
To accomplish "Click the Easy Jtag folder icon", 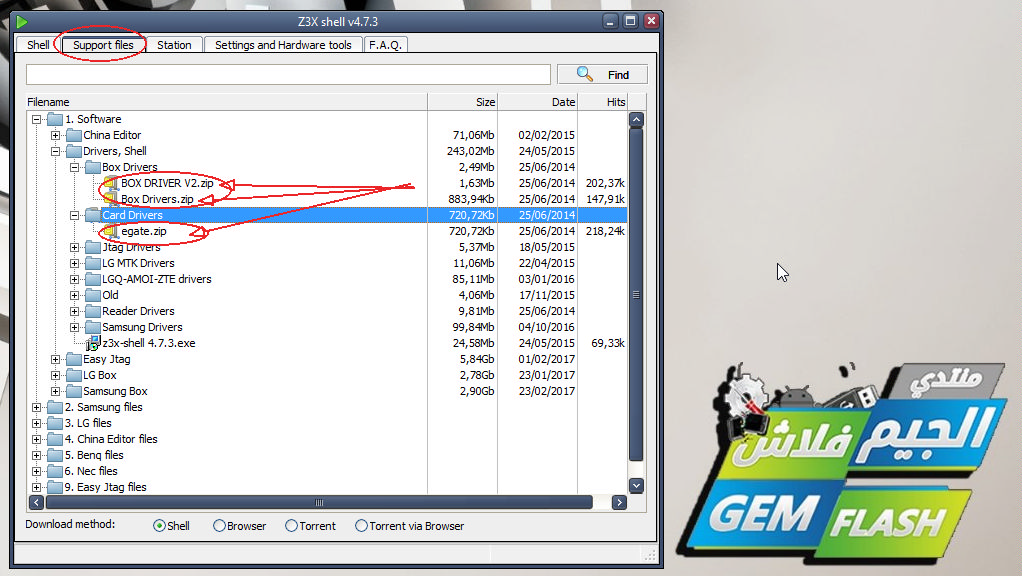I will 74,359.
